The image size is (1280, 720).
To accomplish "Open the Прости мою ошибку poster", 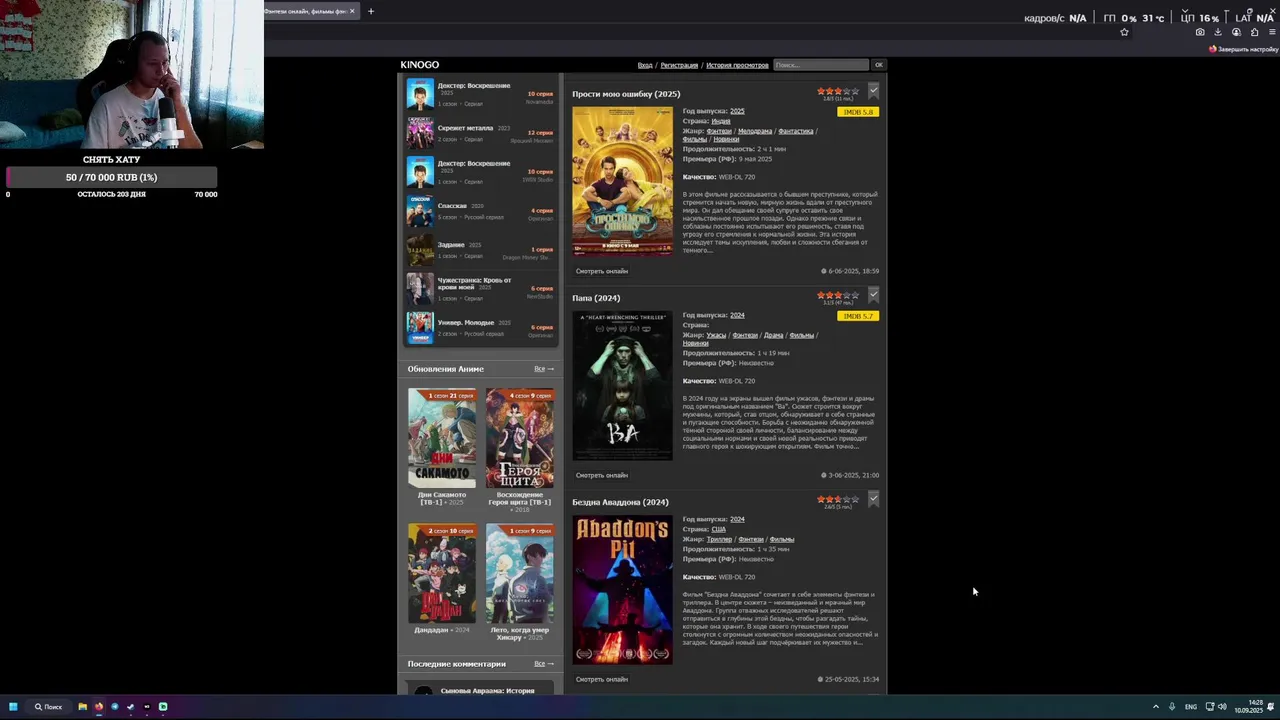I will point(622,181).
